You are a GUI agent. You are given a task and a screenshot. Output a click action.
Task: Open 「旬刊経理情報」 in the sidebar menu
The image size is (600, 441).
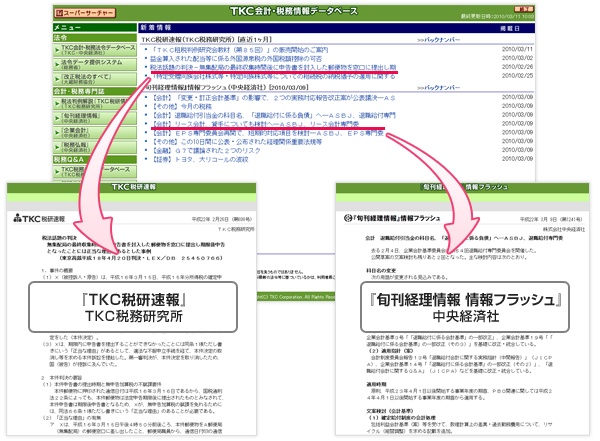(95, 118)
